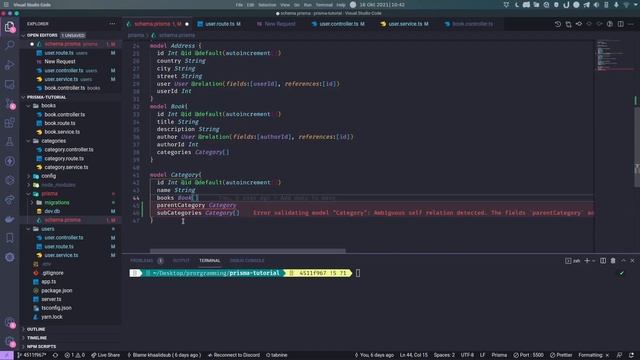Switch to the user.service.ts editor tab

coord(405,24)
